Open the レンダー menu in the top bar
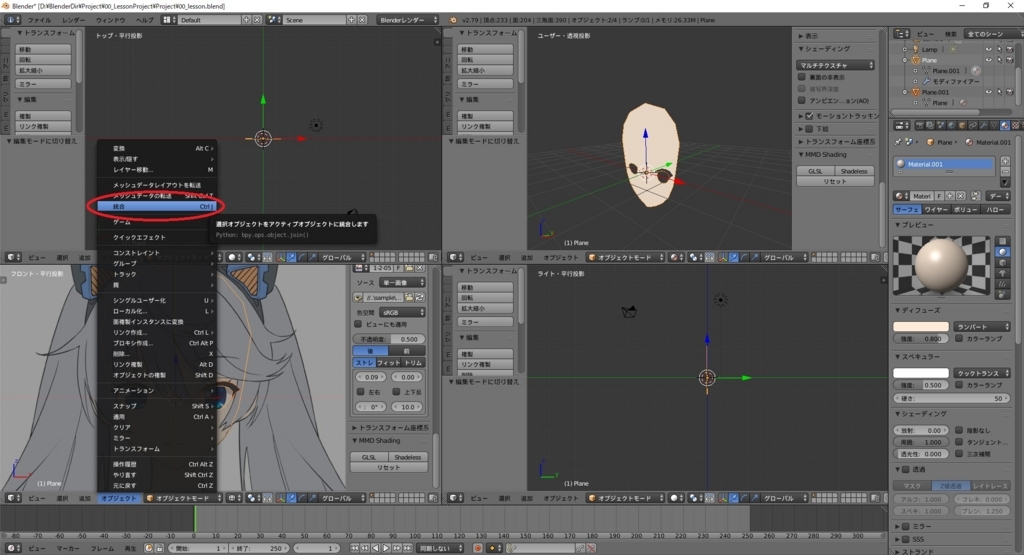Viewport: 1024px width, 555px height. 73,20
